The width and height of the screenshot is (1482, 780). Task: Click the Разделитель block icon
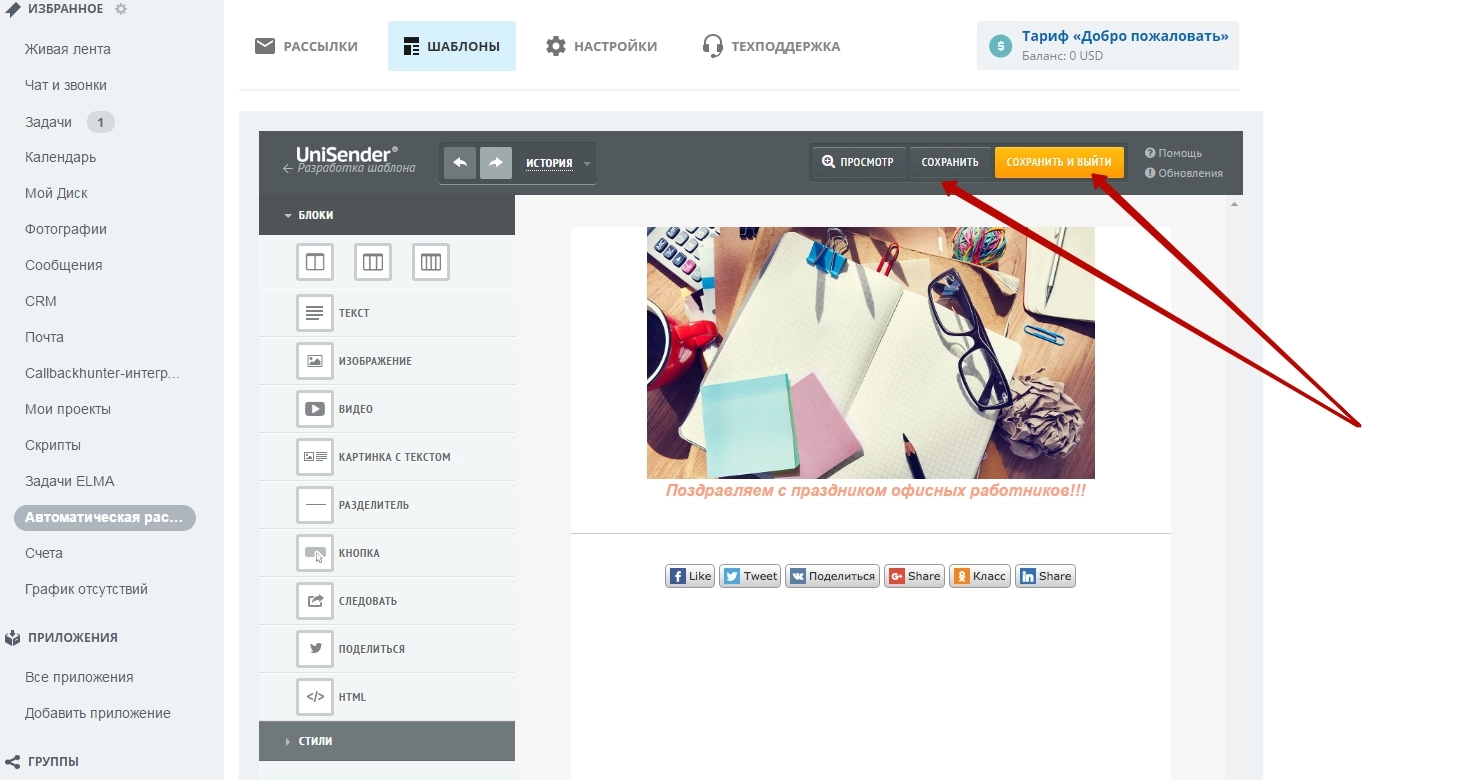coord(315,505)
